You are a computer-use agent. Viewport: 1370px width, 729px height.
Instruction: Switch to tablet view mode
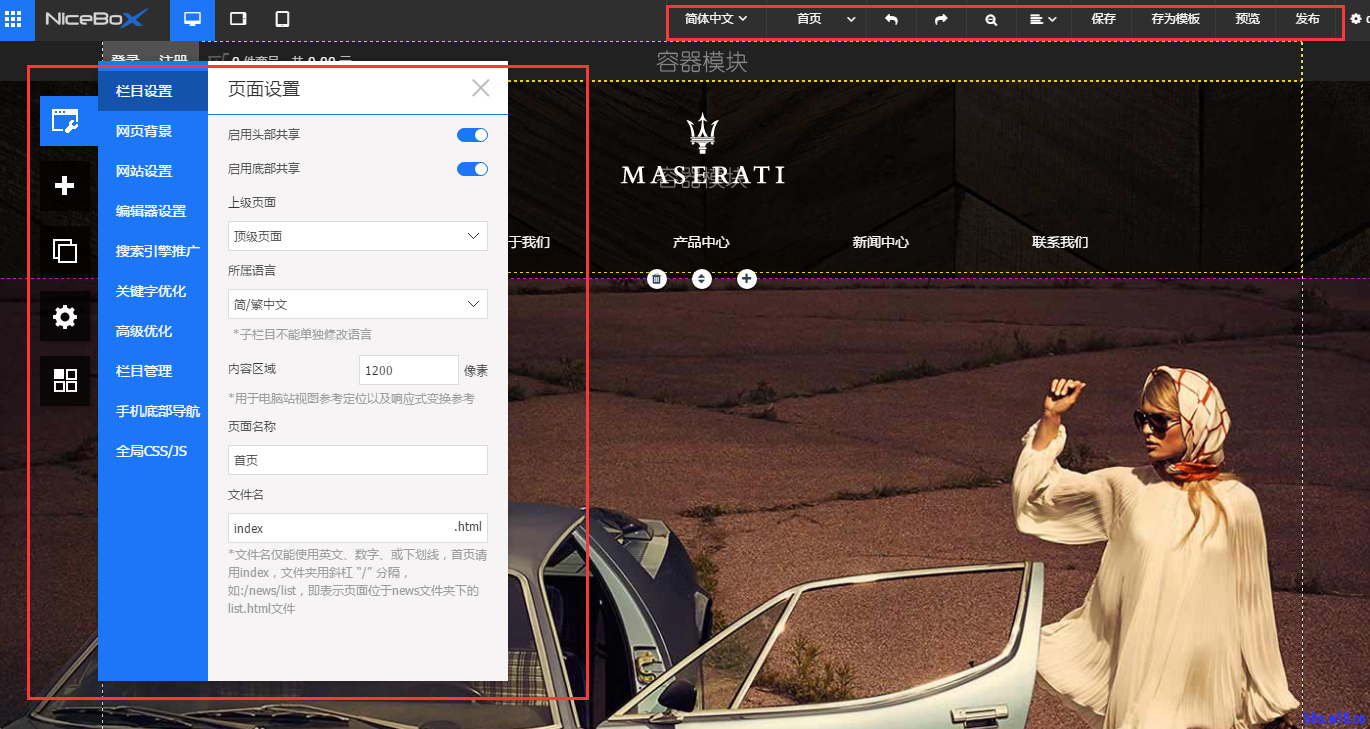click(238, 19)
